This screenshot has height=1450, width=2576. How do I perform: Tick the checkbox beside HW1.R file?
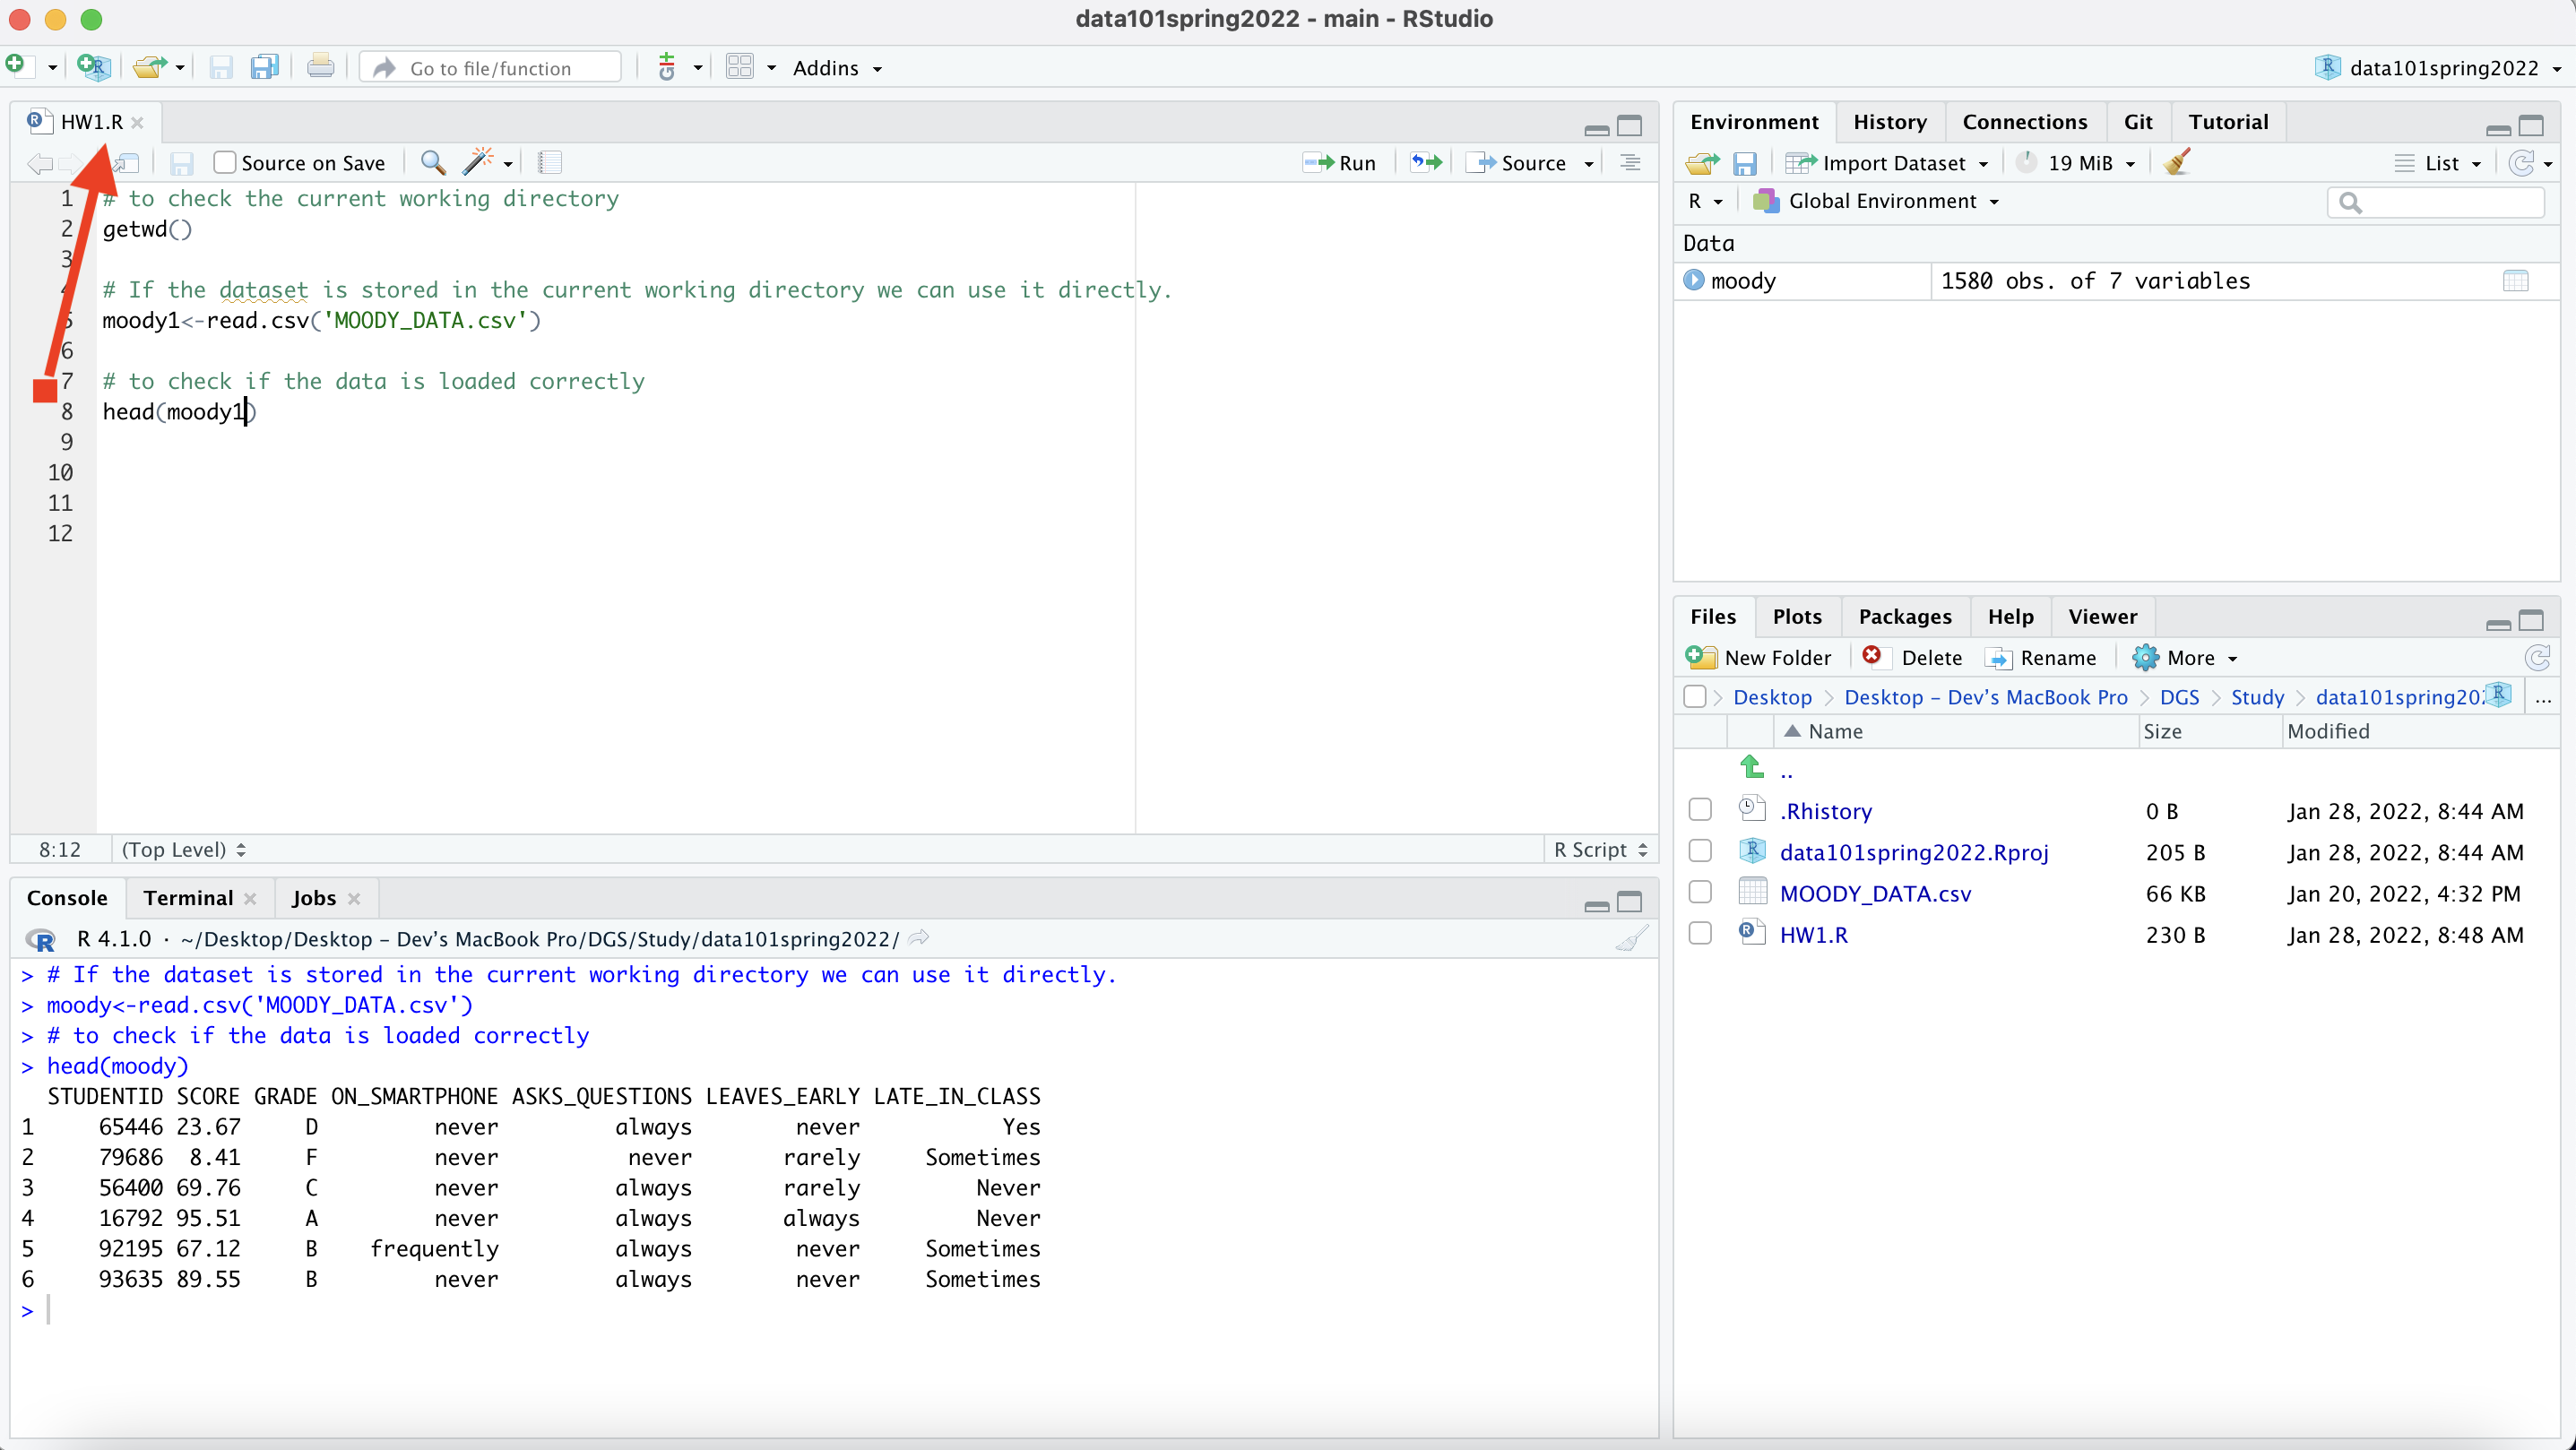click(x=1700, y=934)
